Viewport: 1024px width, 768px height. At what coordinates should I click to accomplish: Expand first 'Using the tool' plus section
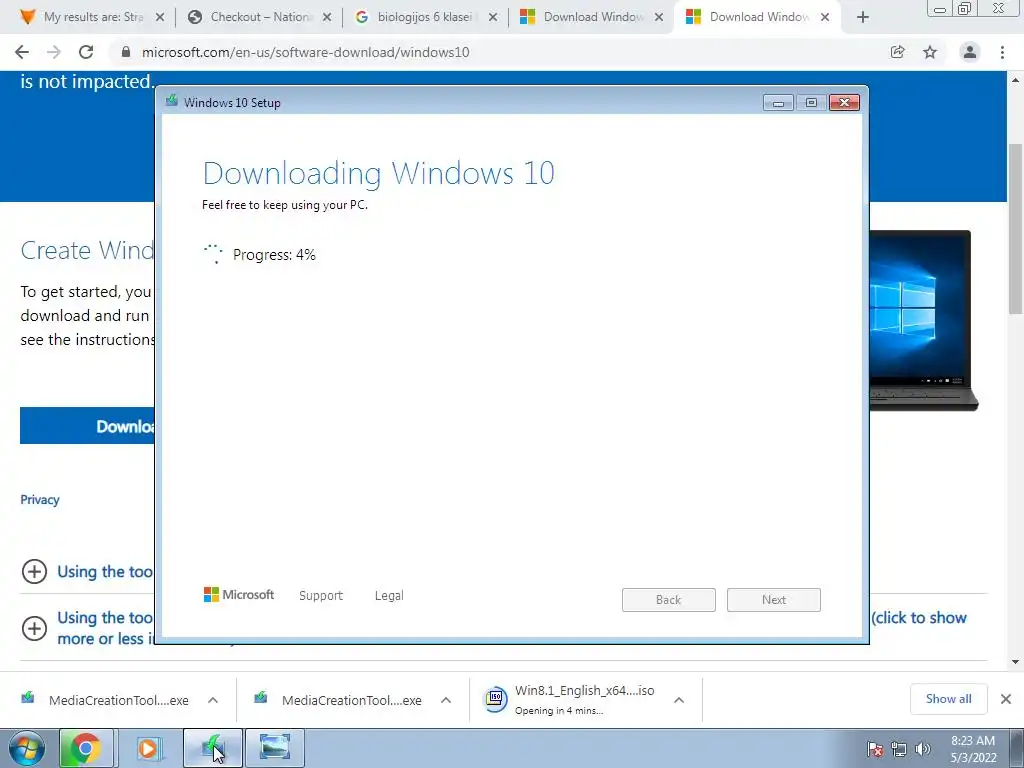coord(34,571)
